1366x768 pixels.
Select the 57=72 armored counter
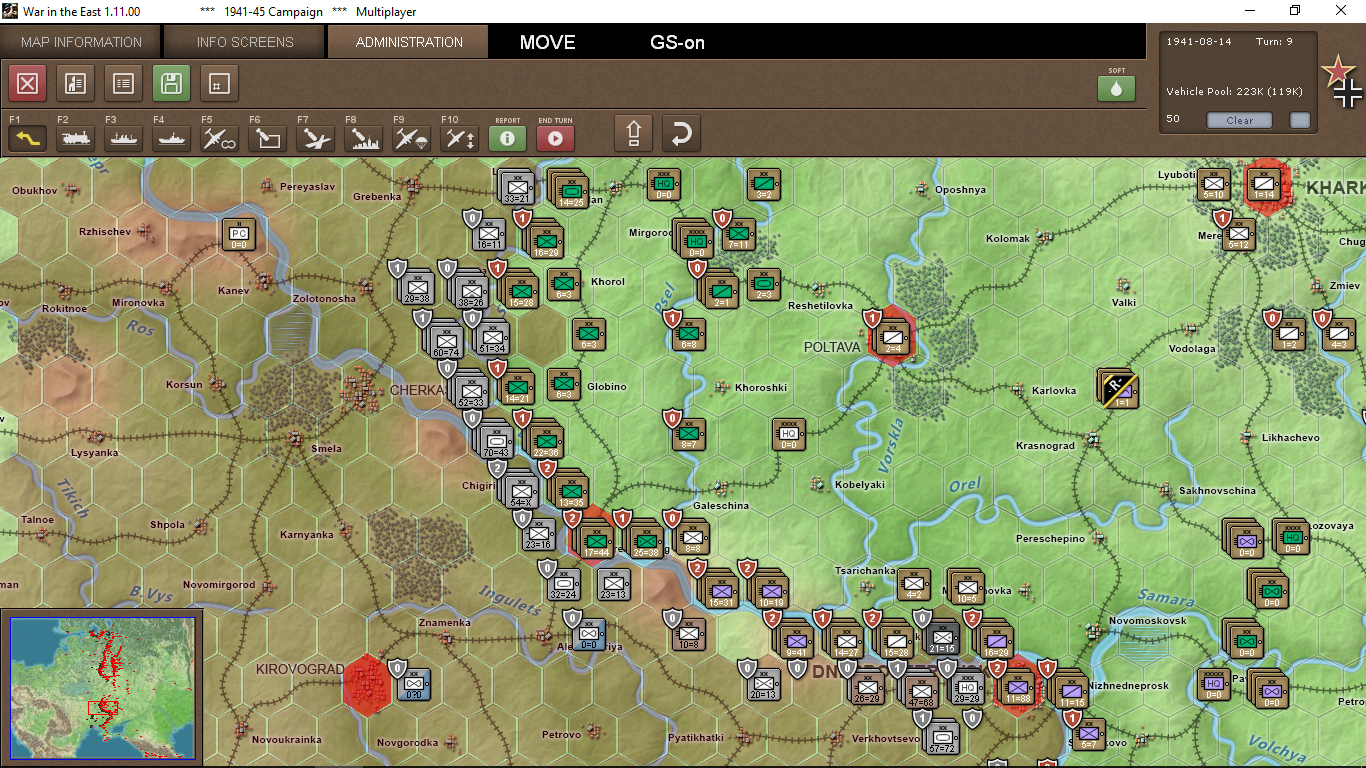point(942,736)
